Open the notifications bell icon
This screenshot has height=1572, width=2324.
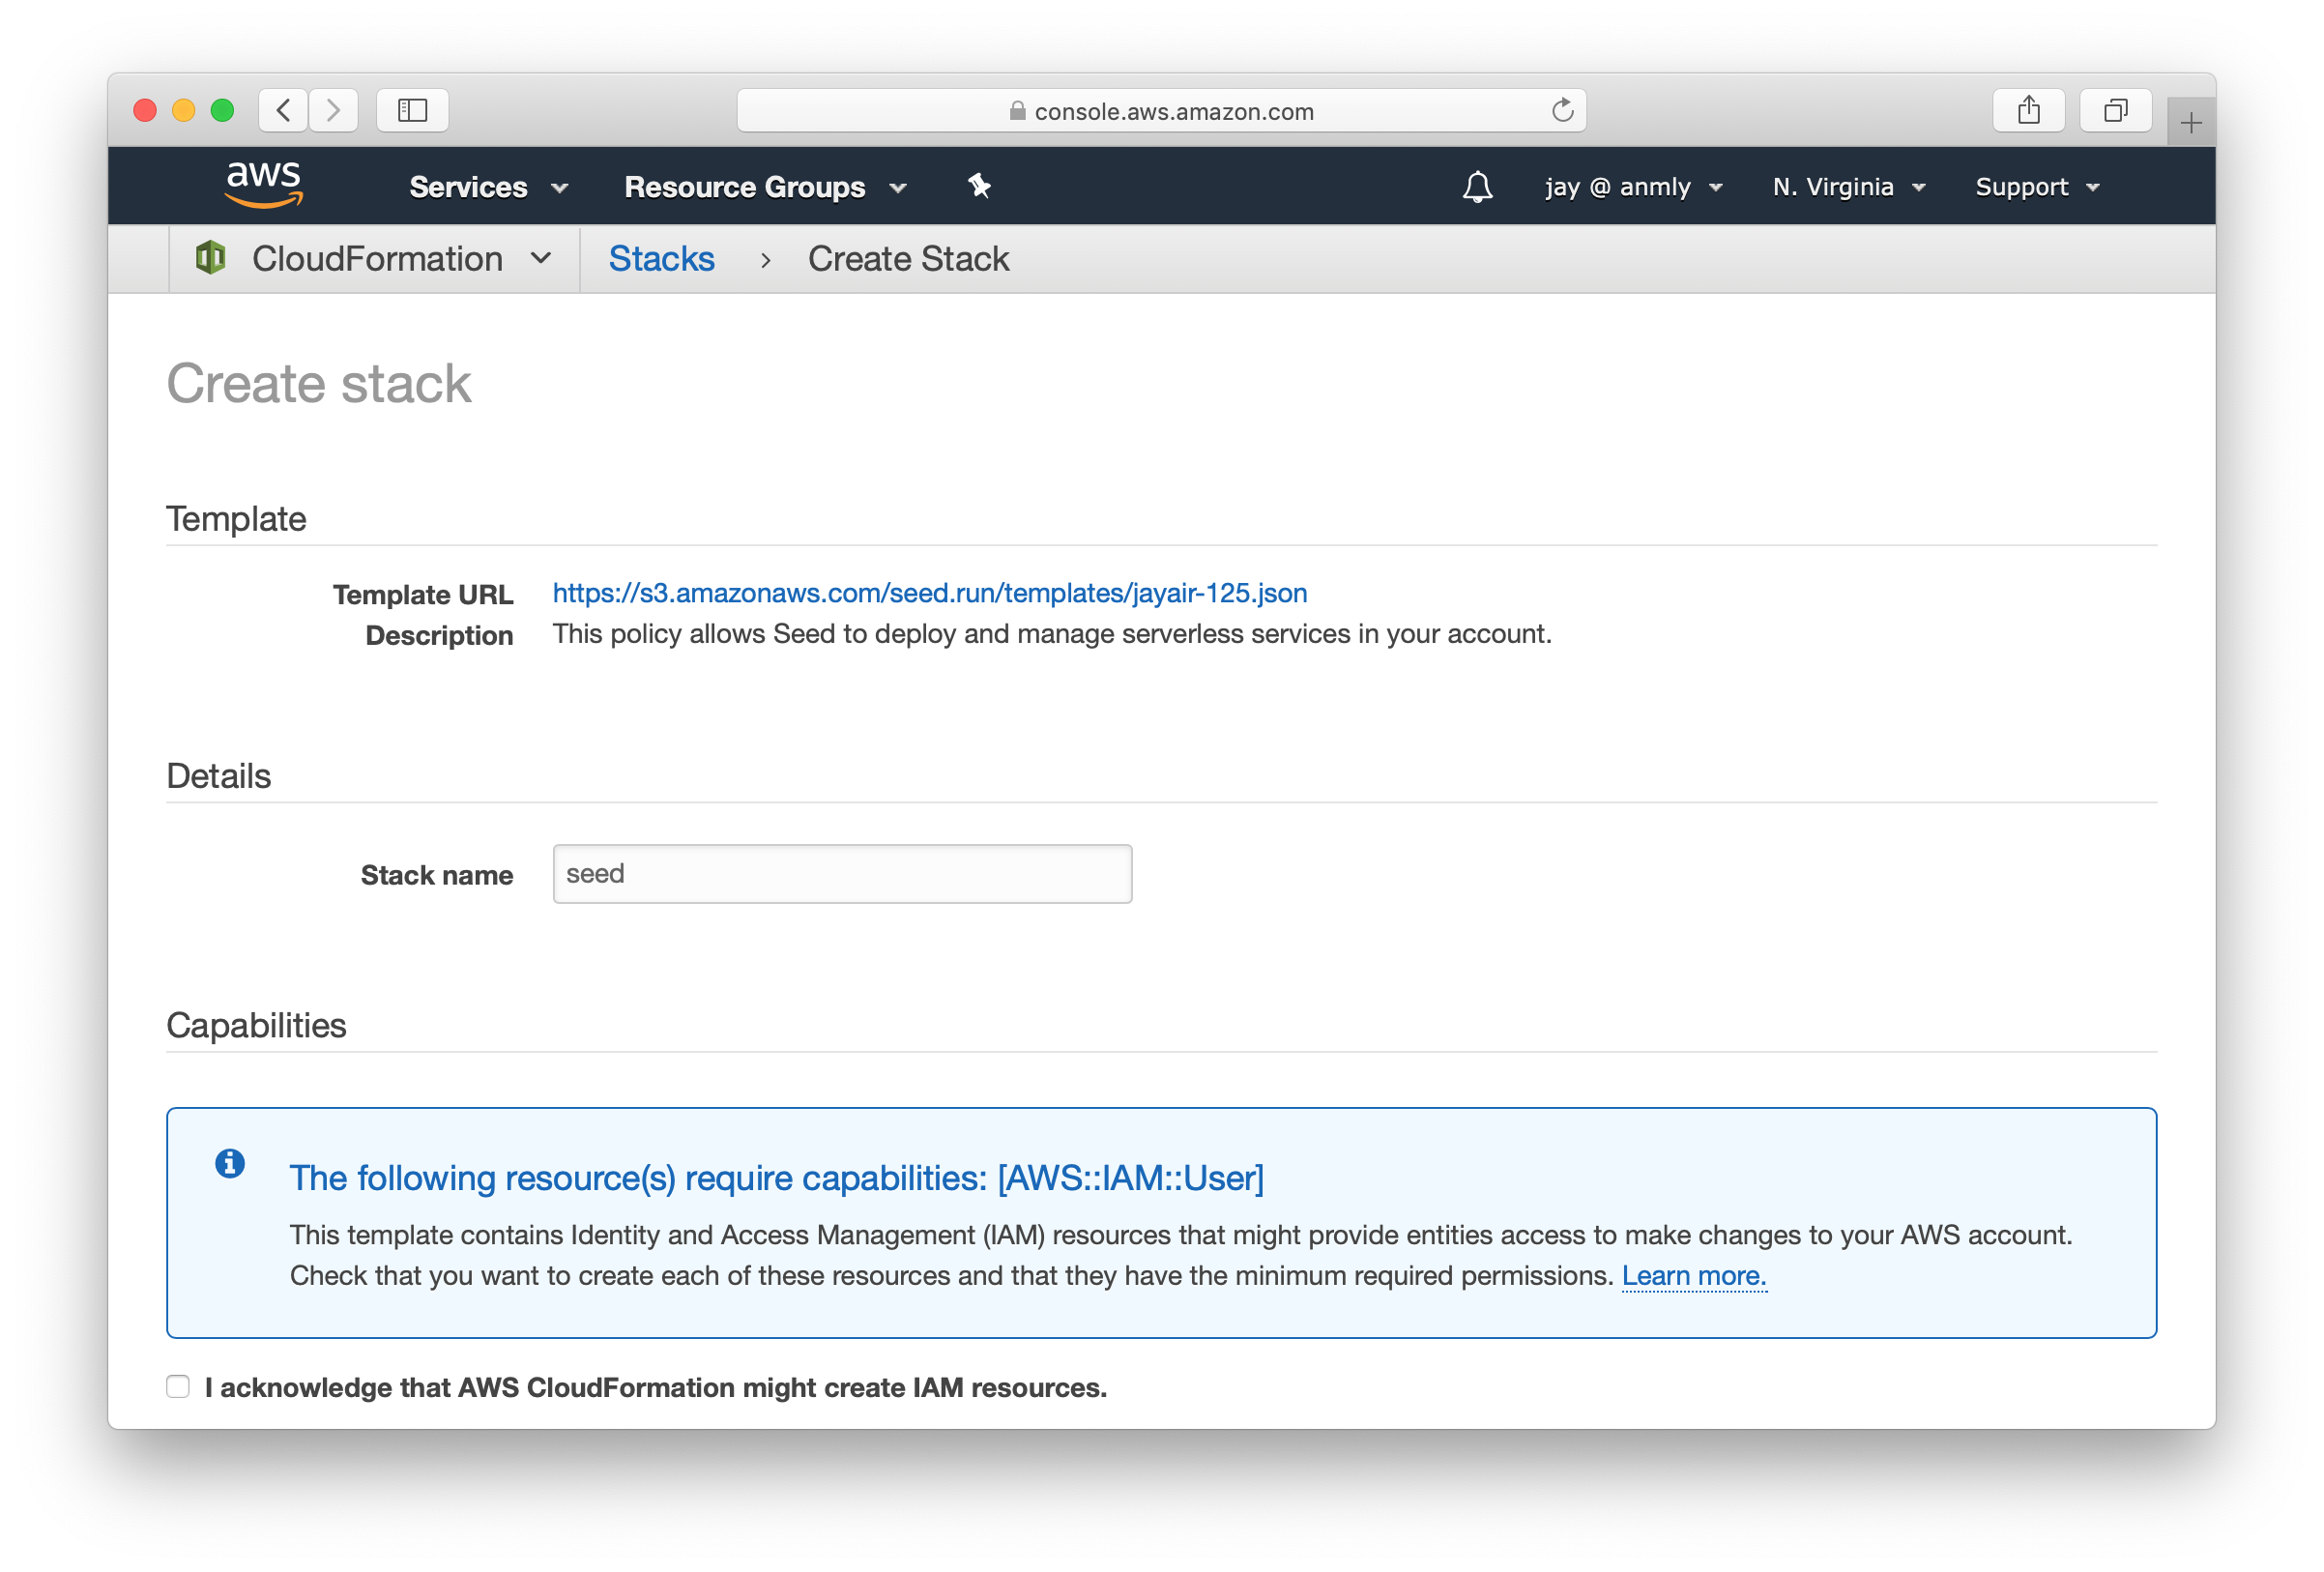pyautogui.click(x=1477, y=187)
